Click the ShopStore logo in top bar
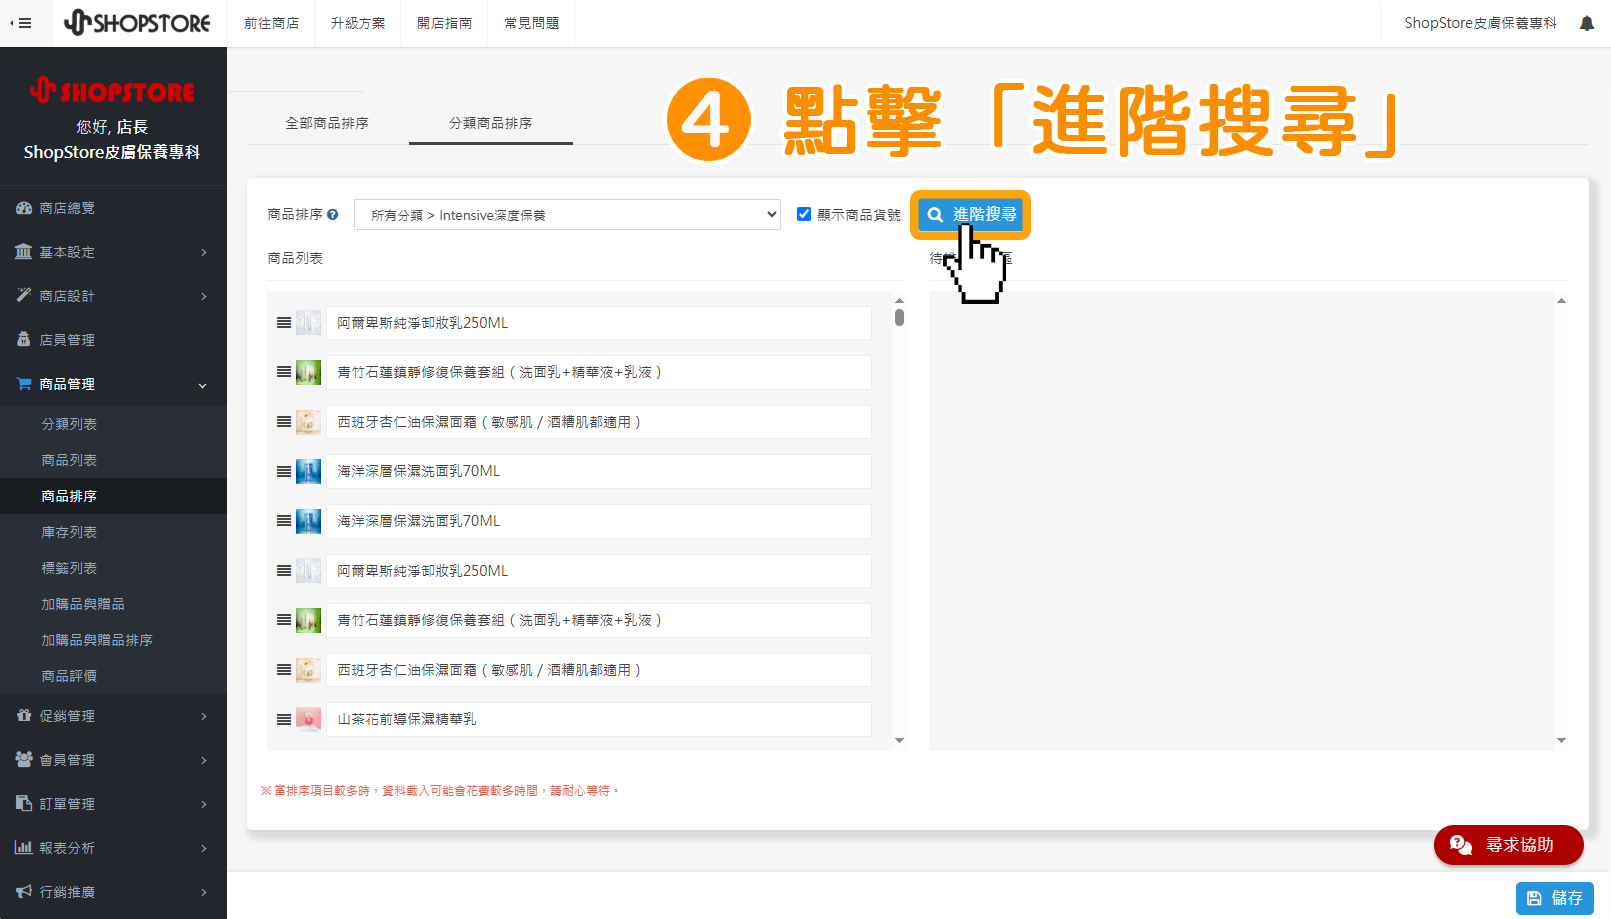Screen dimensions: 1611x919 [x=137, y=22]
